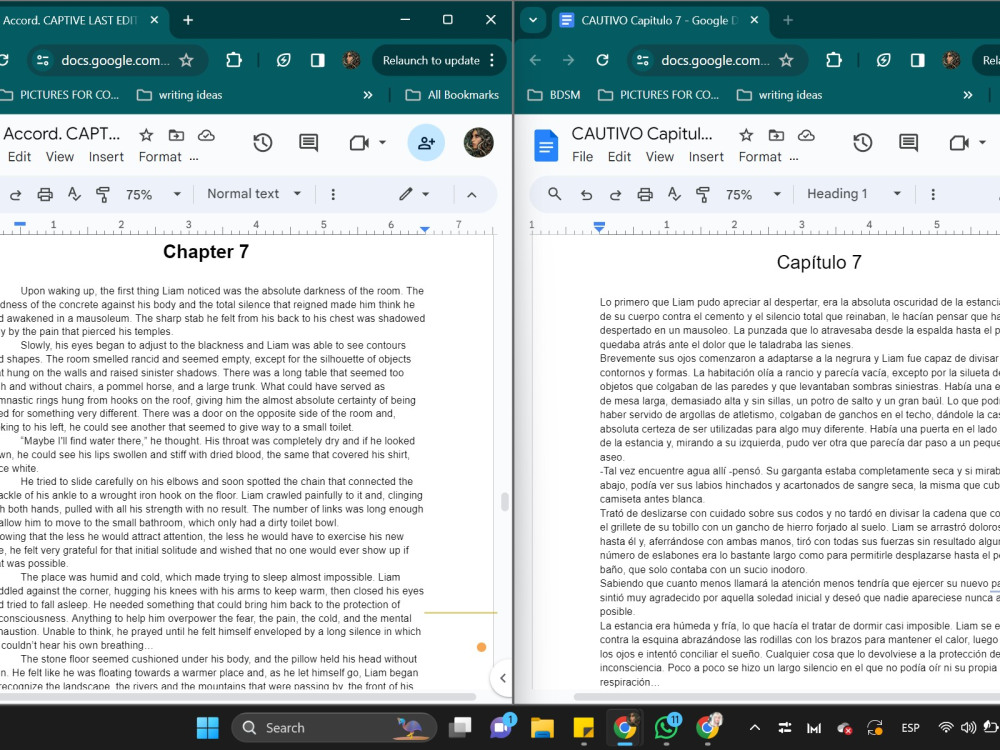Screen dimensions: 1000x750
Task: Open writing ideas bookmark folder in left browser
Action: tap(180, 95)
